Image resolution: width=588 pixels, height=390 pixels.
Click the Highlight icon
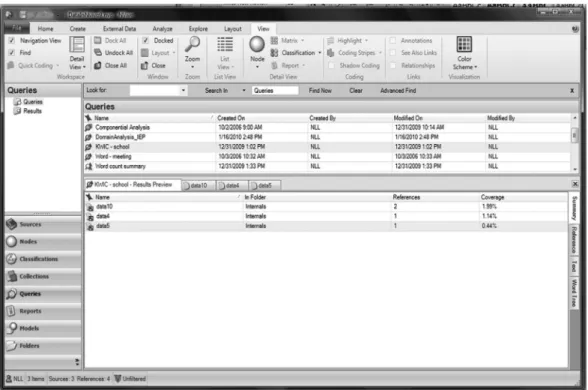pyautogui.click(x=330, y=40)
